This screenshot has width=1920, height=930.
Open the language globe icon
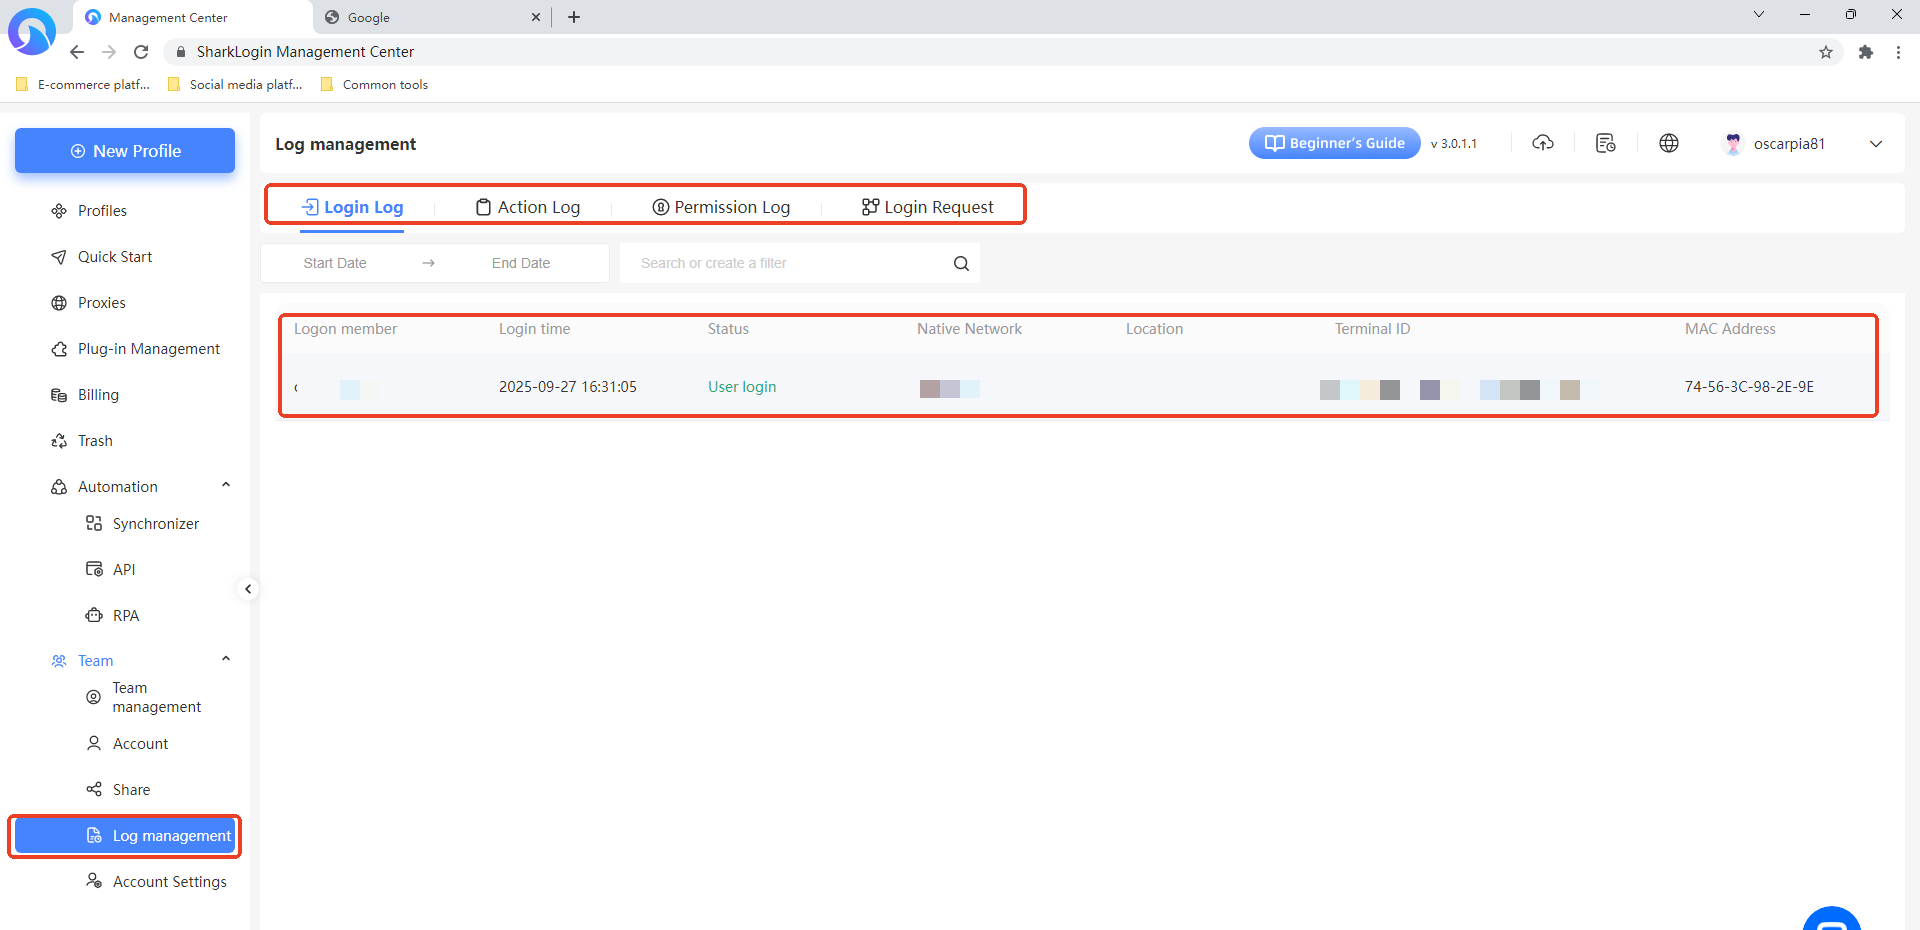coord(1668,143)
